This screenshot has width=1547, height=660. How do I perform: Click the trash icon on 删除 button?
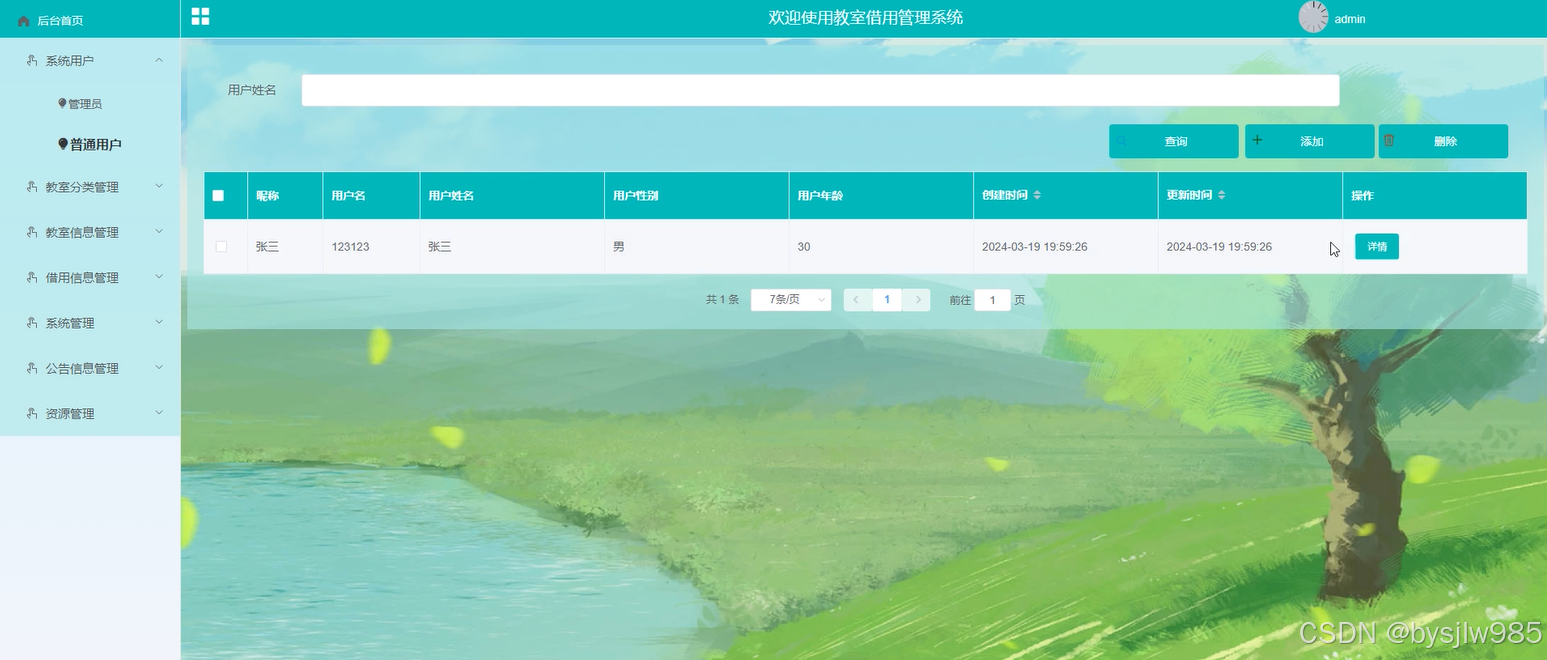(x=1389, y=141)
